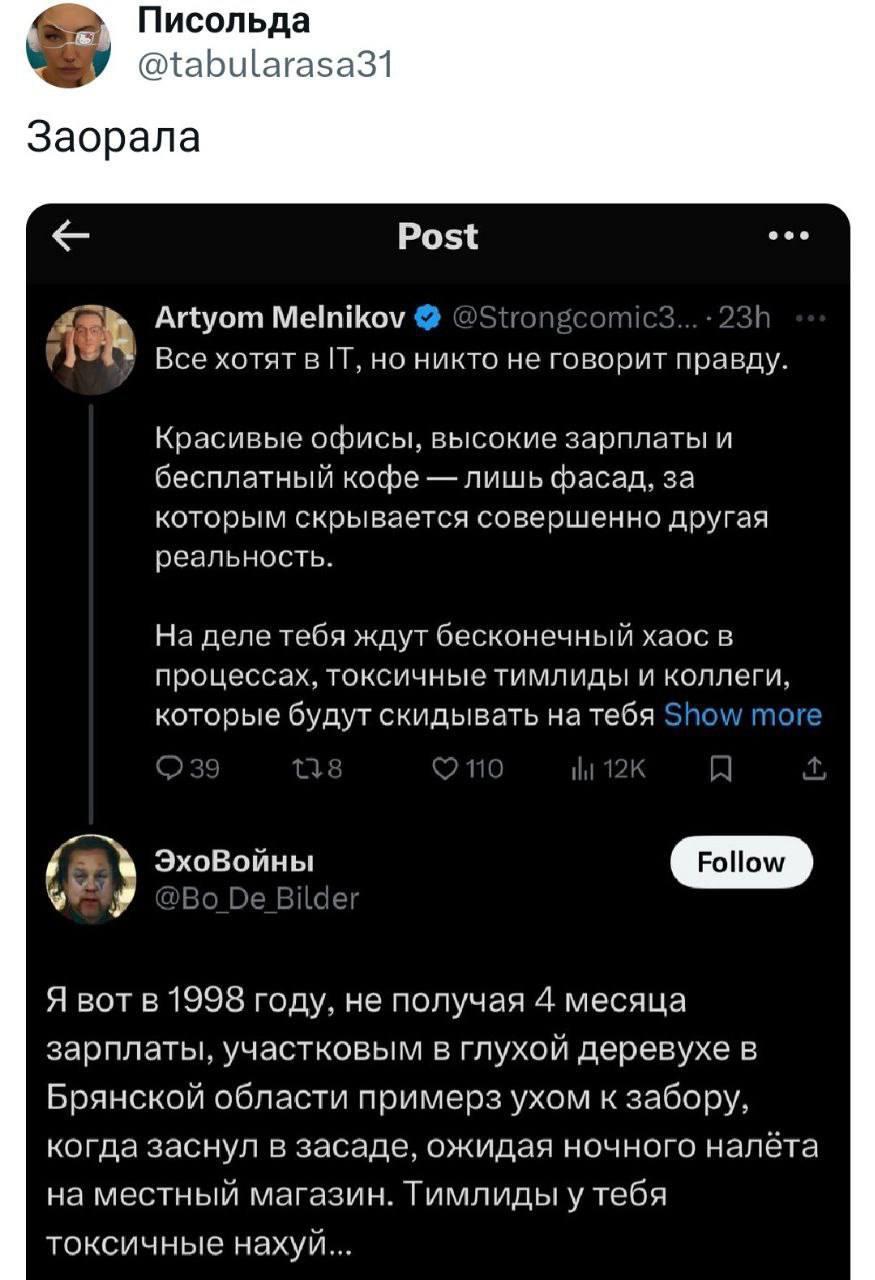This screenshot has height=1280, width=875.
Task: Open the three-dot menu in Post header
Action: point(789,238)
